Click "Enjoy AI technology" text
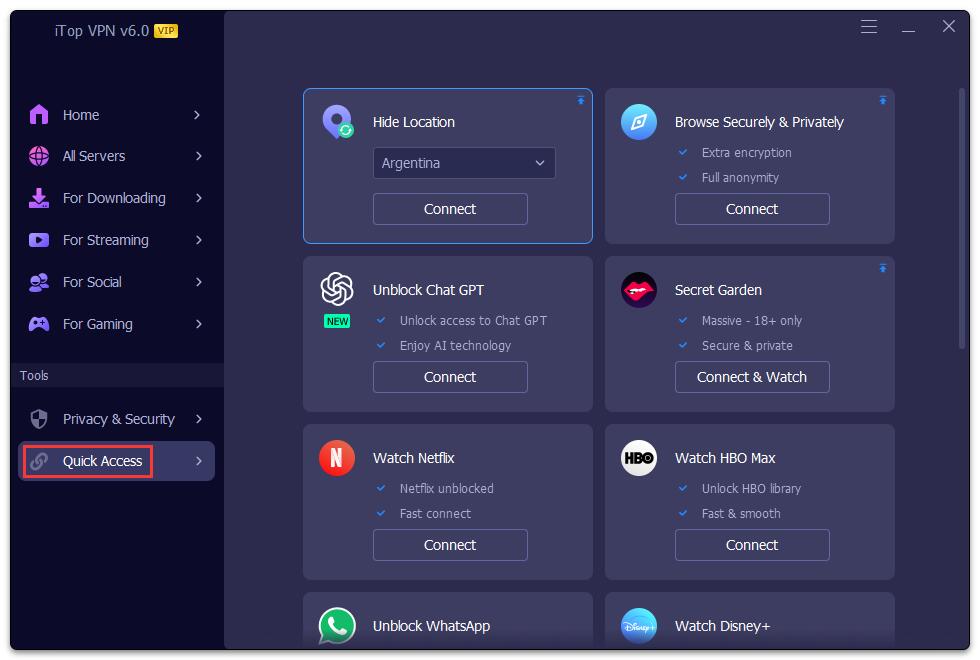This screenshot has width=980, height=660. pos(455,346)
